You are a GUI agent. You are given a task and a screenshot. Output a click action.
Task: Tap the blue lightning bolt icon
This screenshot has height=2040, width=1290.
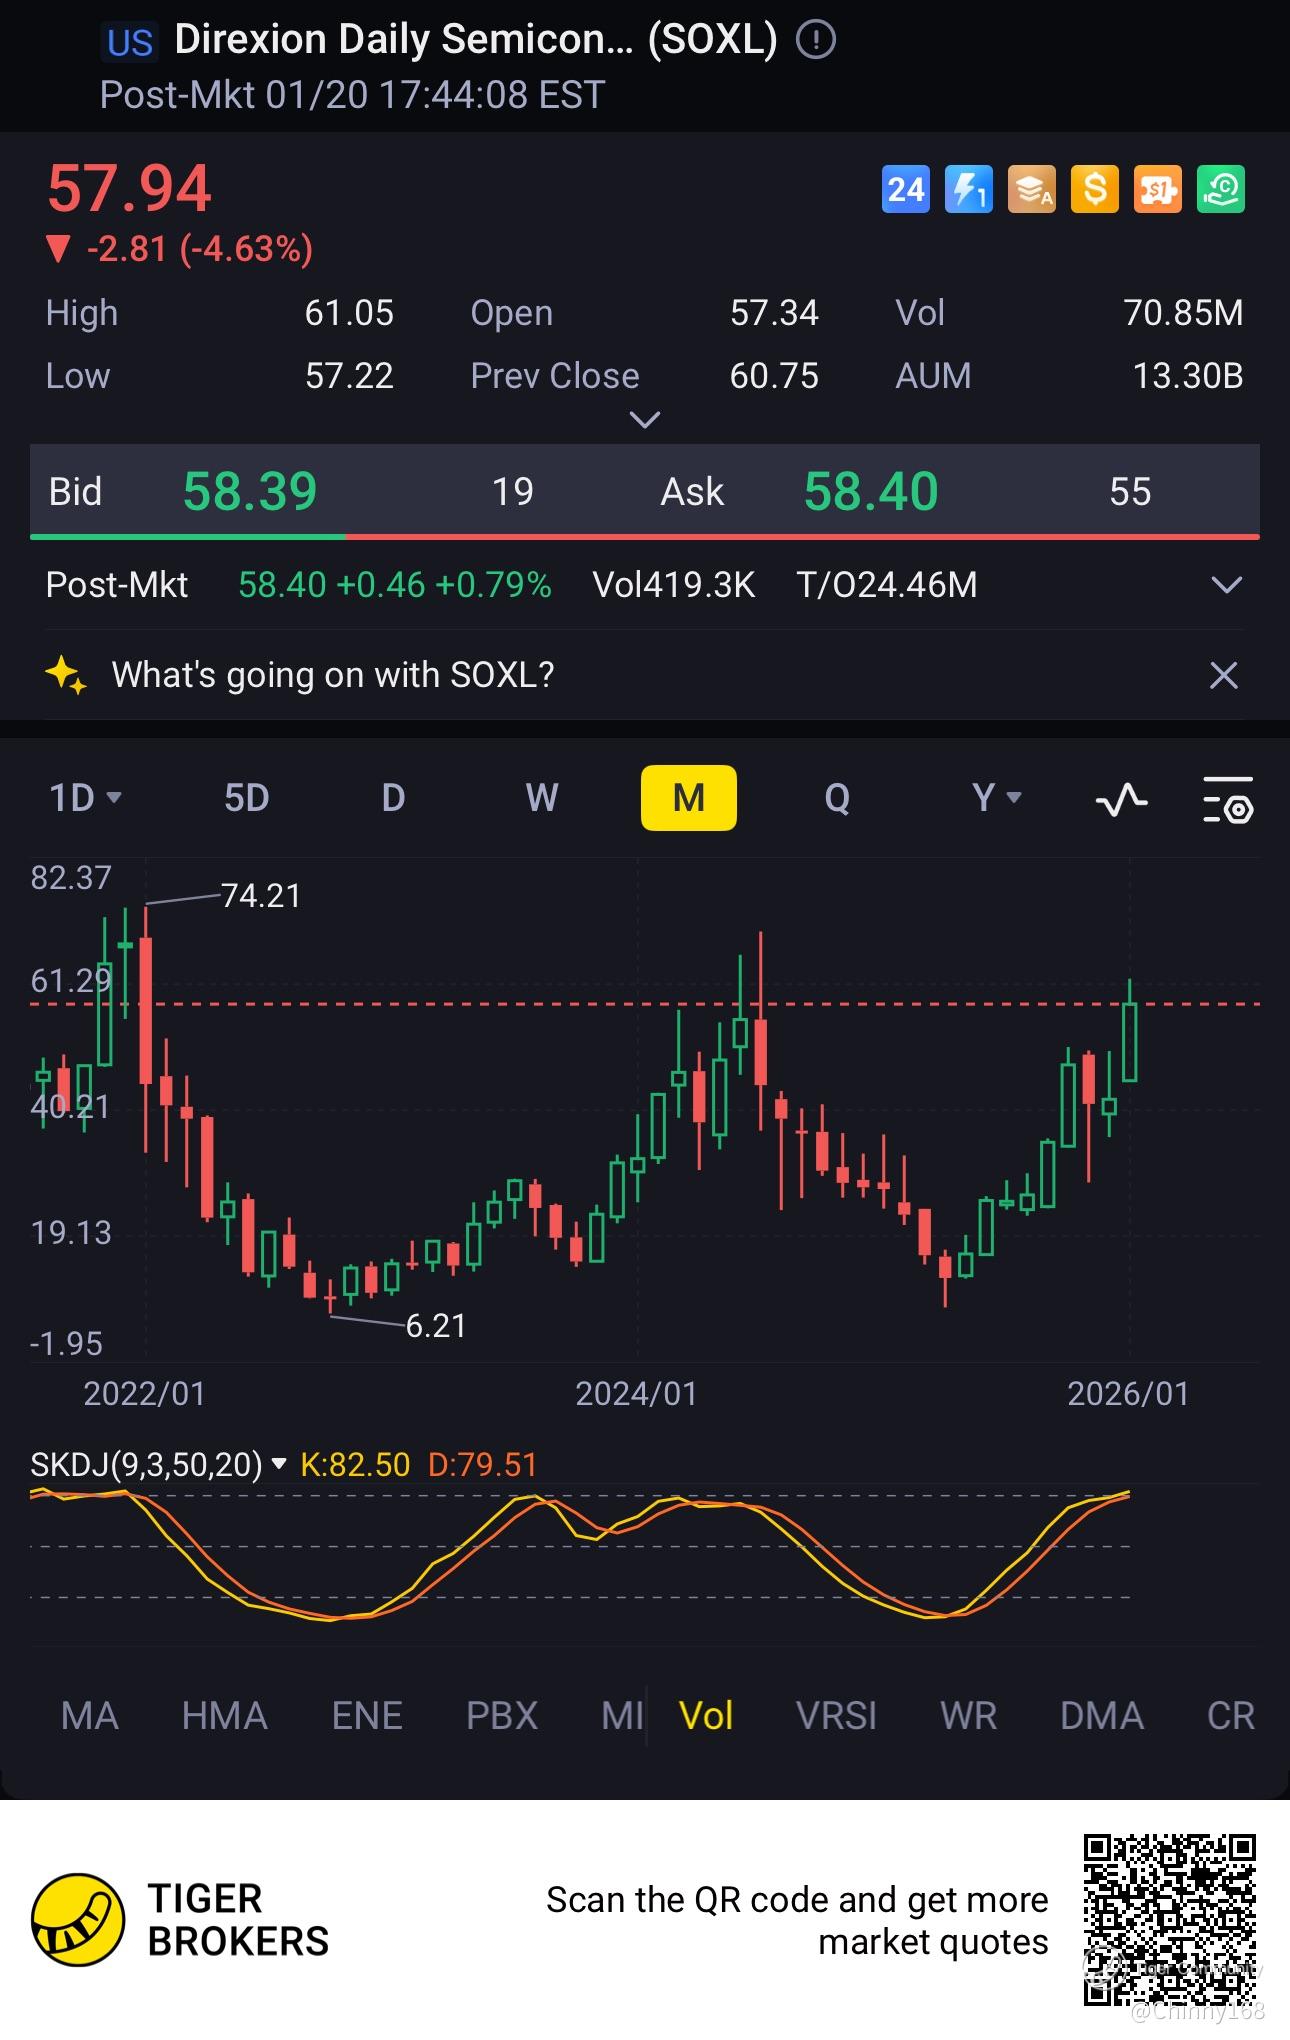tap(969, 189)
